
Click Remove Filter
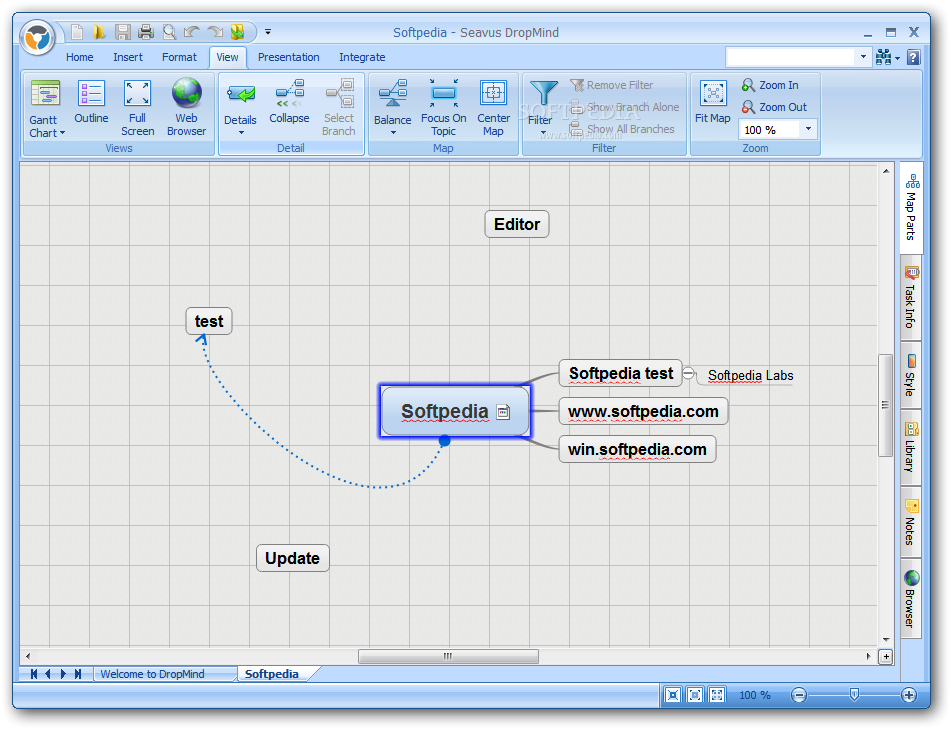[611, 85]
